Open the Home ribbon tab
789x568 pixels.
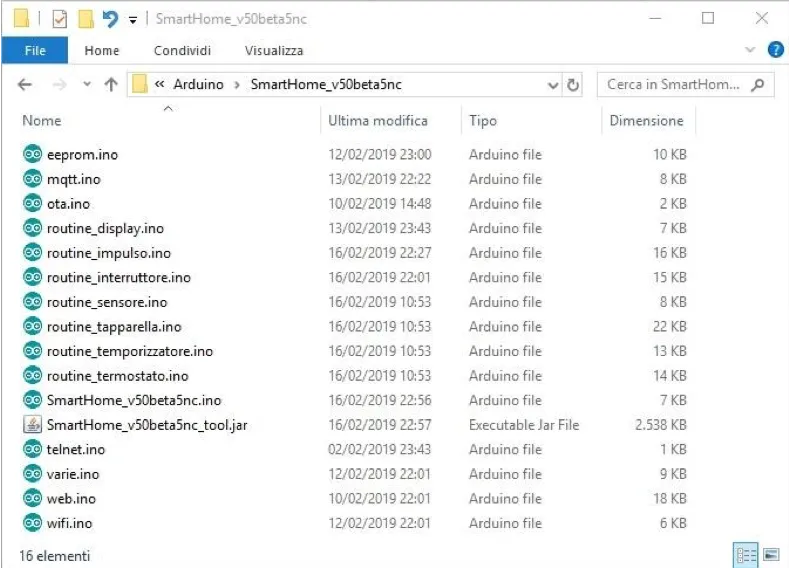click(102, 50)
